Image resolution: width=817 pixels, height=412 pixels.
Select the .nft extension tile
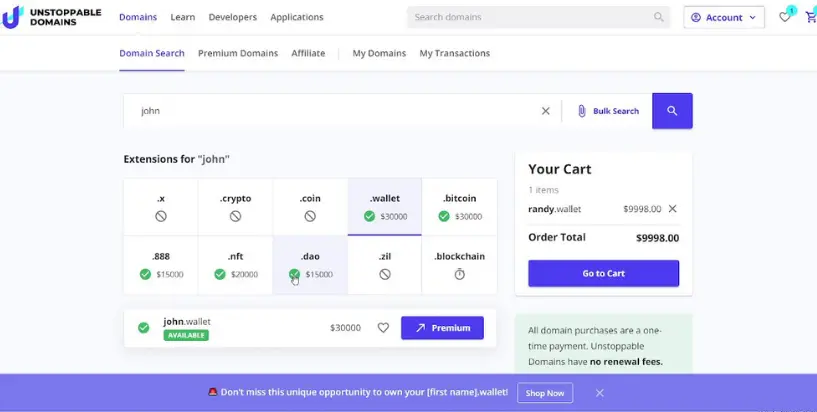[236, 265]
